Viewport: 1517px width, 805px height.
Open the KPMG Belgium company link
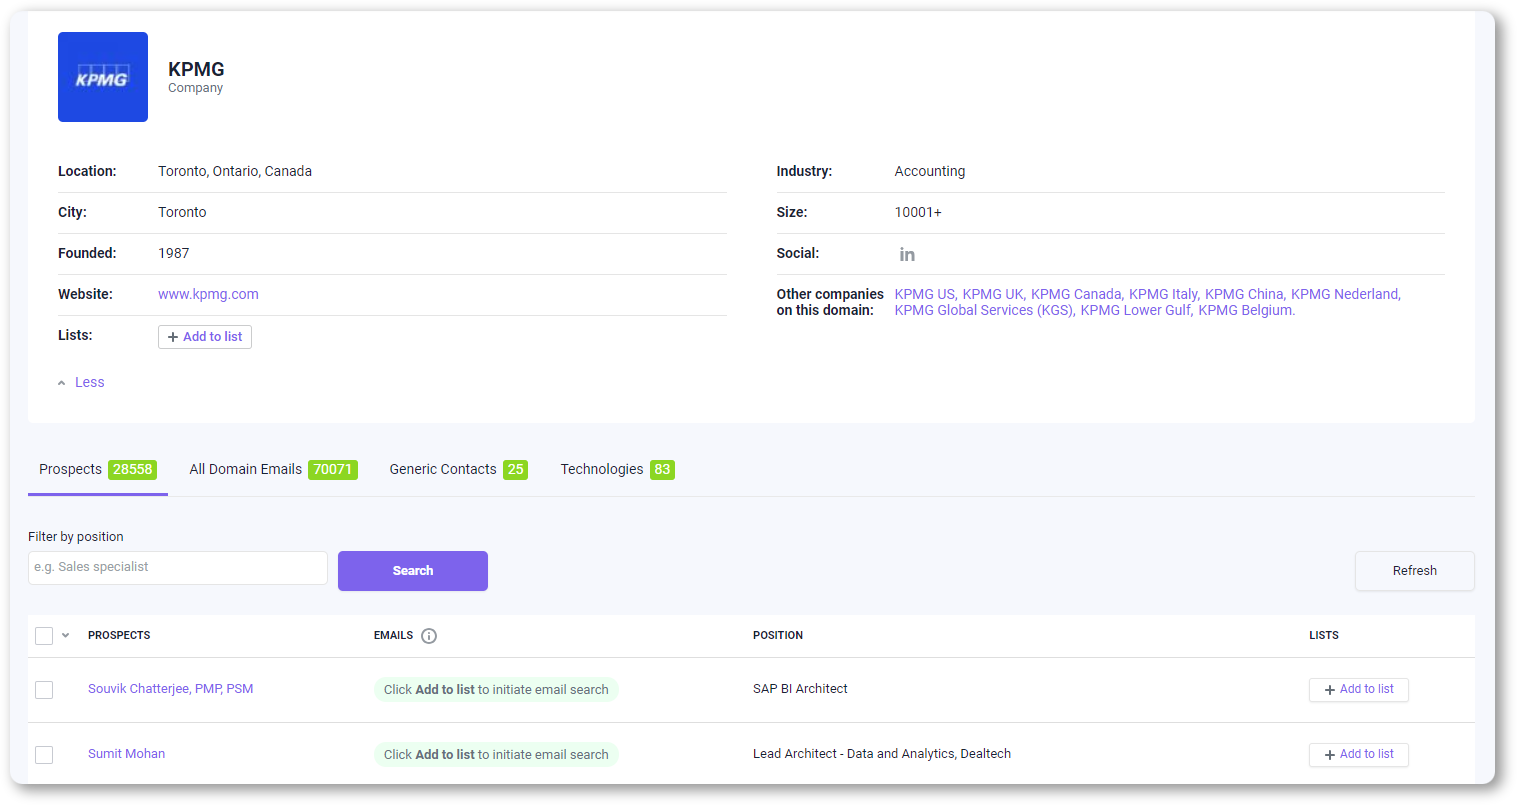pyautogui.click(x=1247, y=310)
